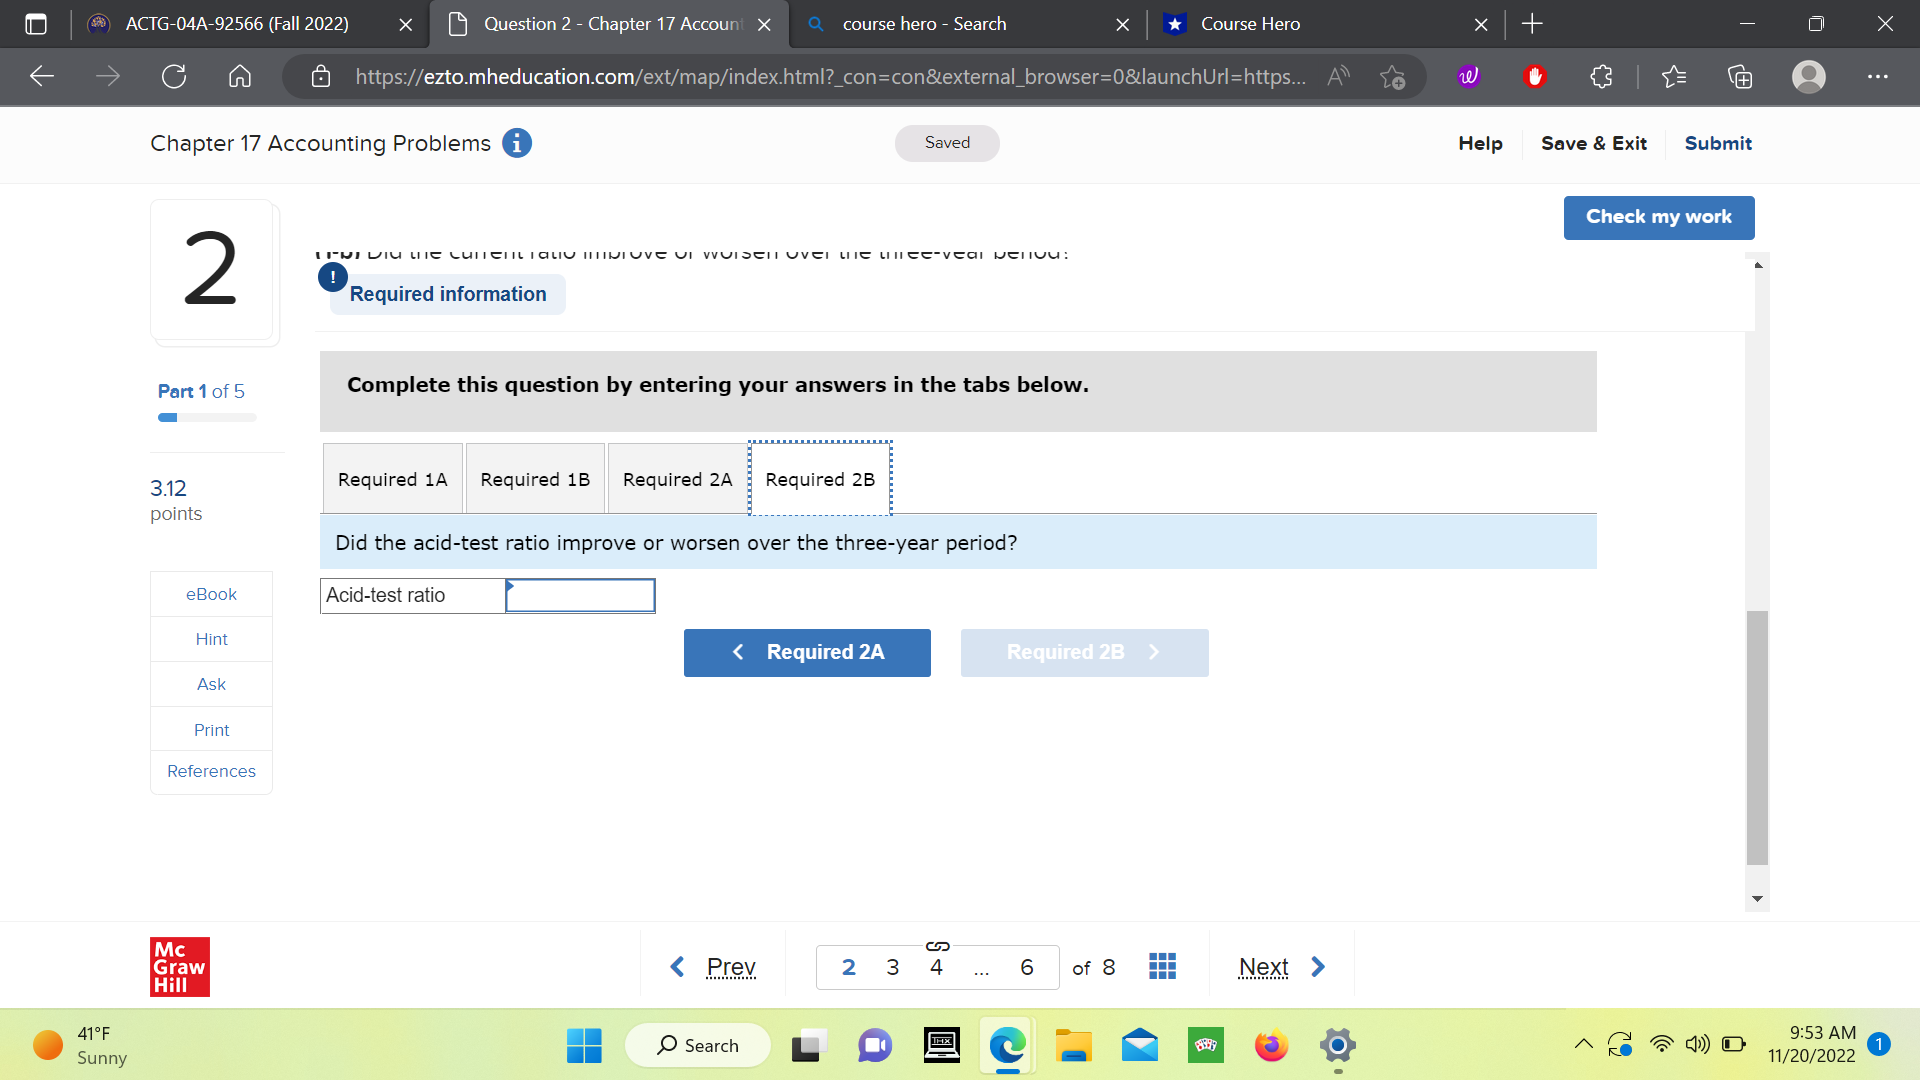Open File Explorer from the taskbar

coord(1073,1046)
